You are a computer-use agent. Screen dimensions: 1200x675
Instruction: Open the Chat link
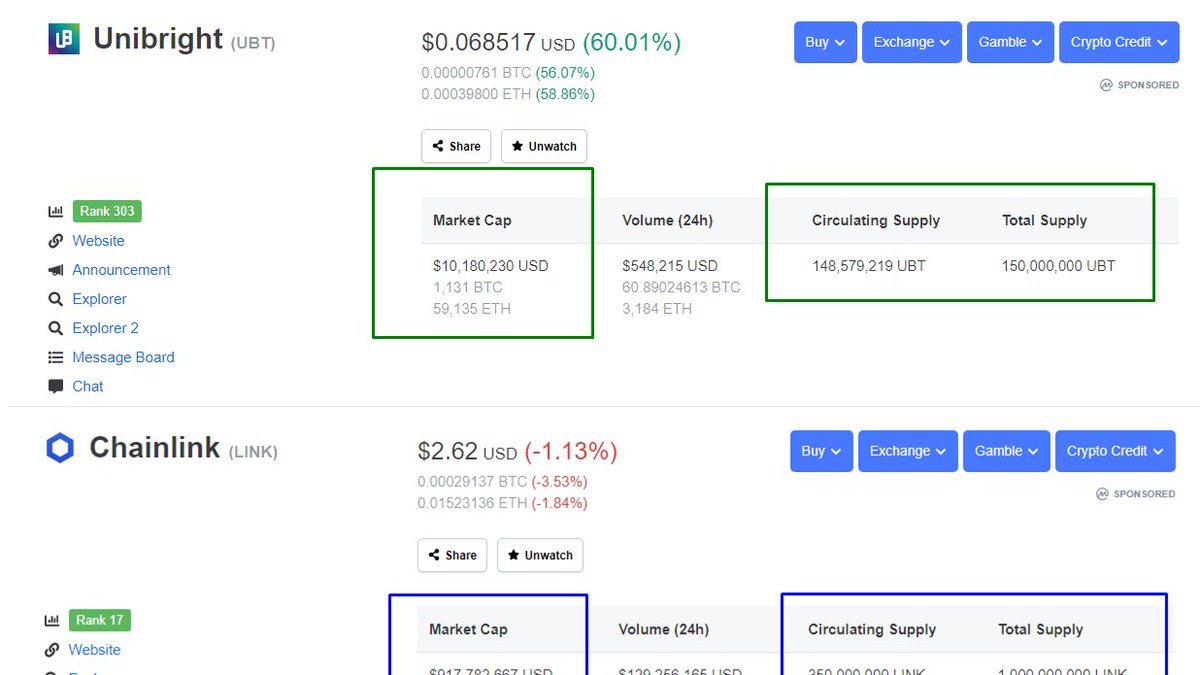point(88,386)
